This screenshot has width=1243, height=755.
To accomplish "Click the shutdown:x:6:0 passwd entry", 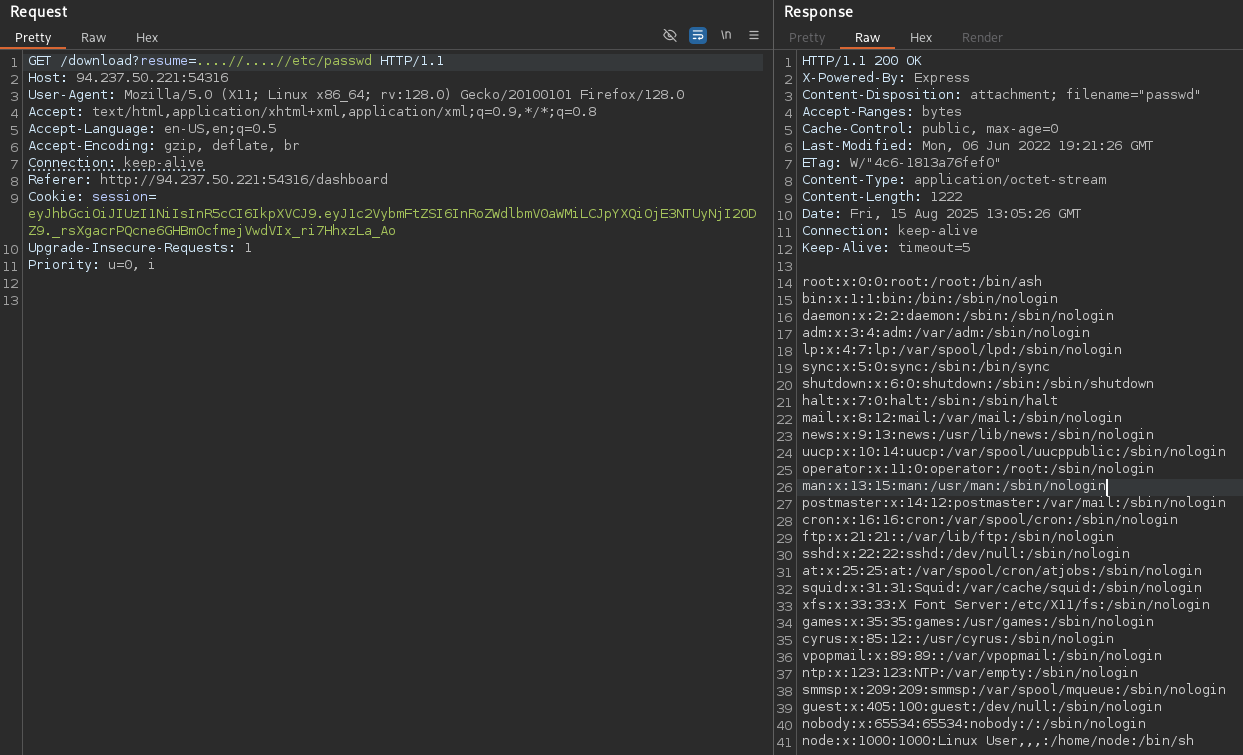I will 978,384.
